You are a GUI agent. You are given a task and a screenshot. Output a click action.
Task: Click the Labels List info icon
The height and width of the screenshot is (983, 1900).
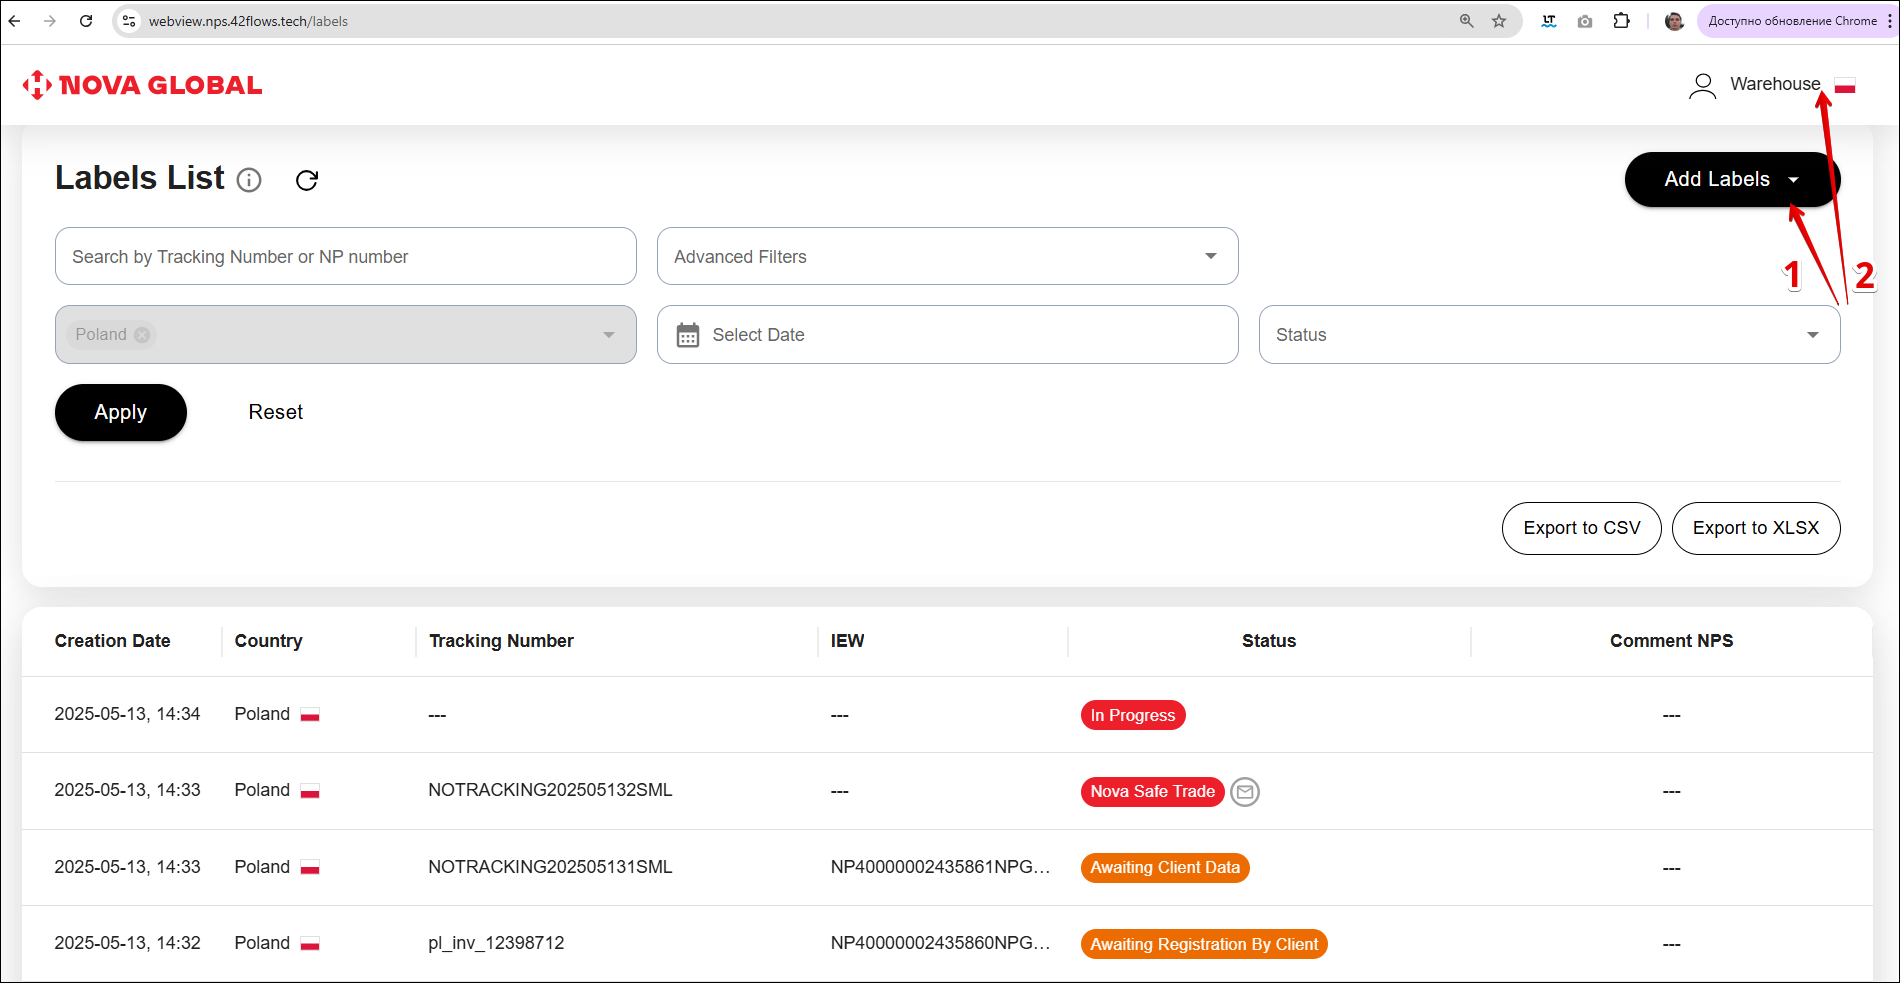pos(249,180)
